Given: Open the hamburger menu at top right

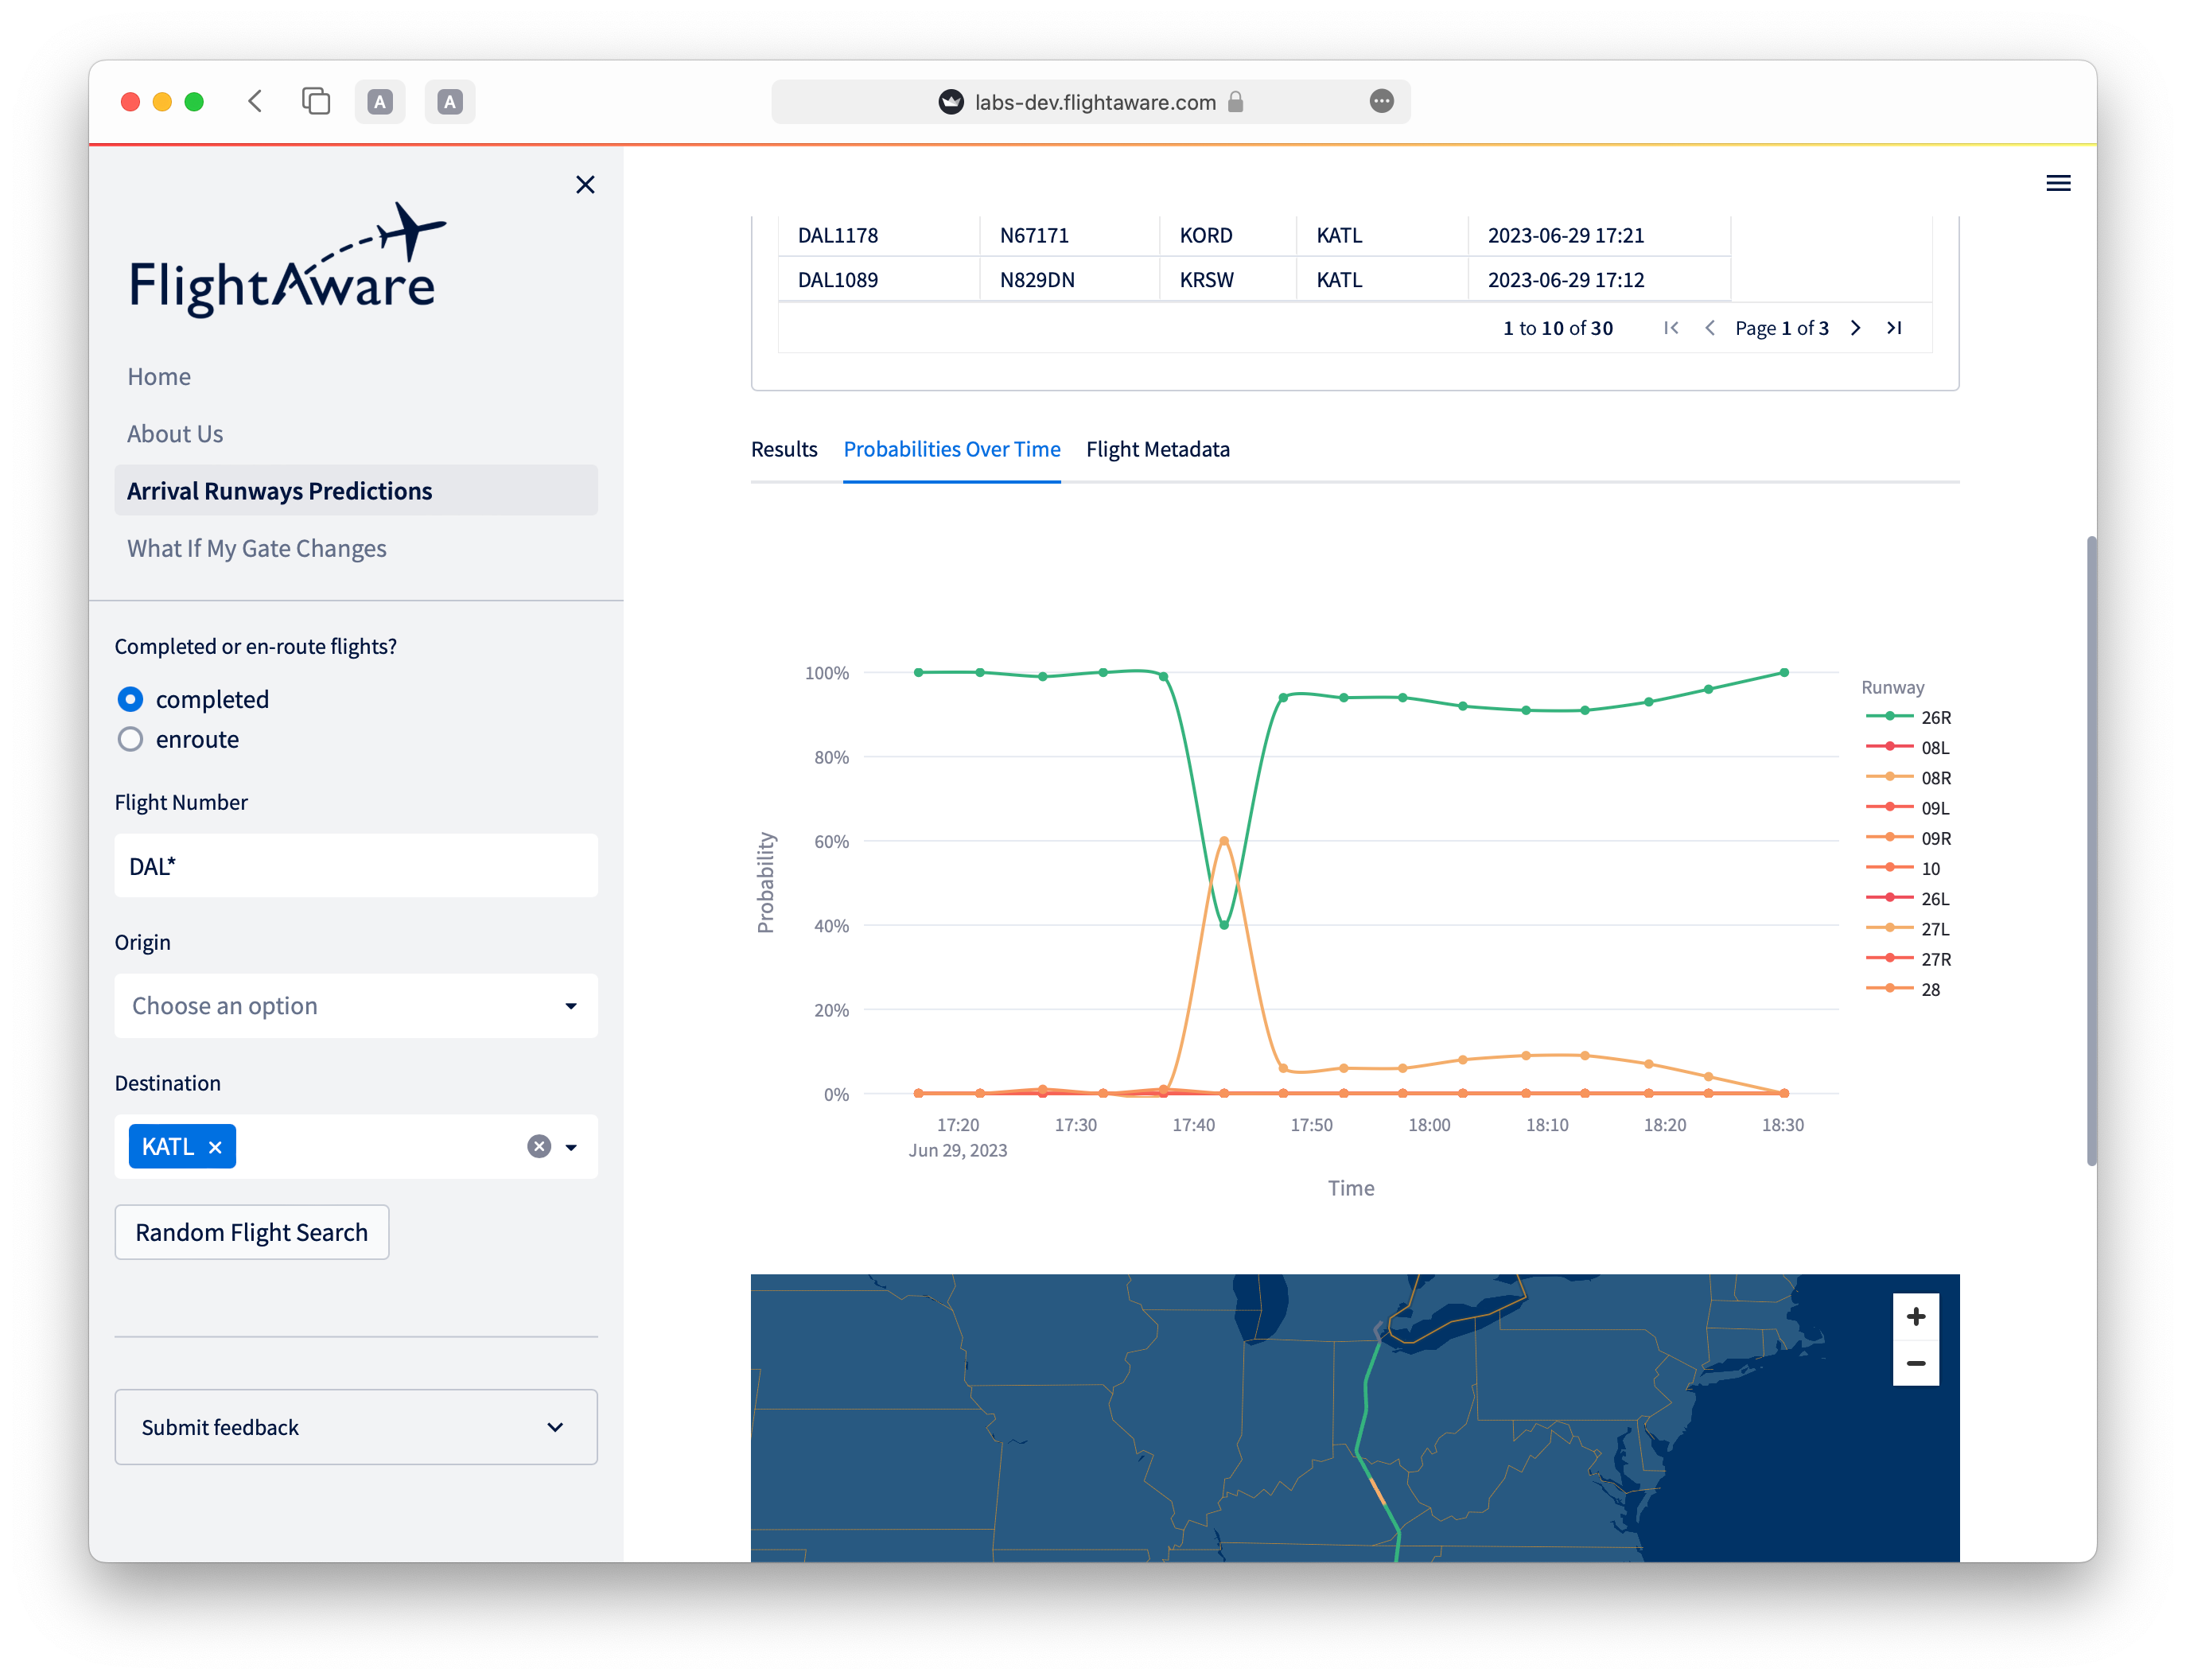Looking at the screenshot, I should point(2057,183).
